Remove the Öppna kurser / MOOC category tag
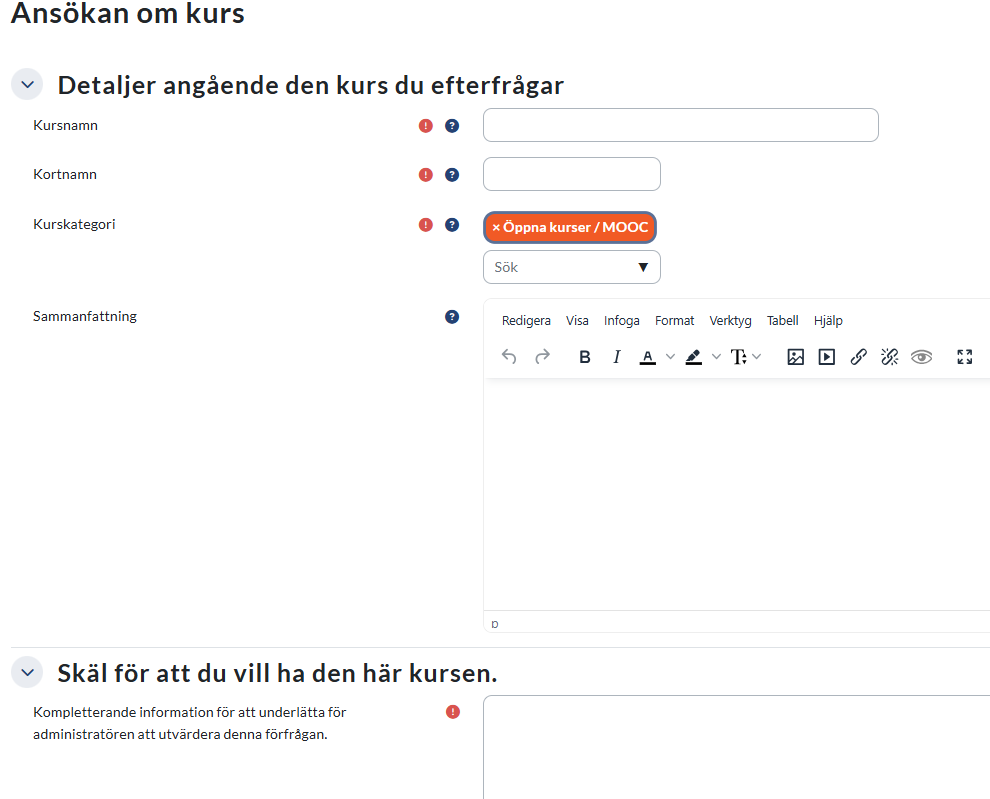Viewport: 990px width, 799px height. (x=570, y=227)
